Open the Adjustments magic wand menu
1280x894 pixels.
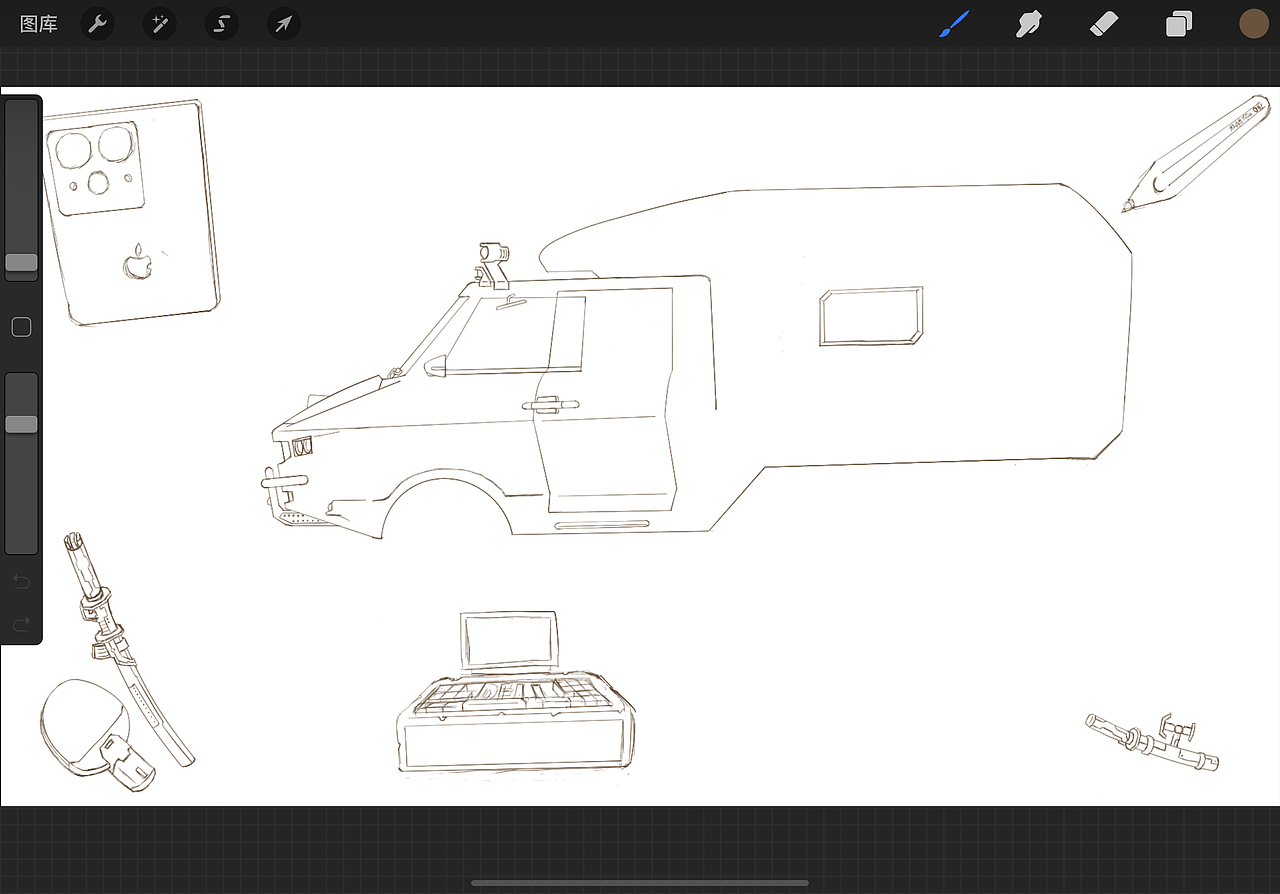(159, 24)
